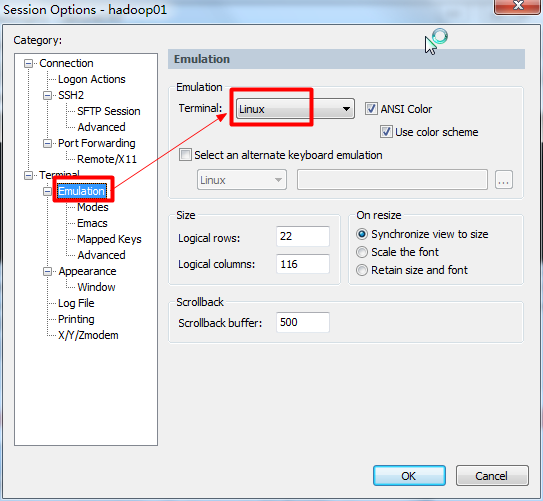Select SSH2 category
This screenshot has width=543, height=501.
[x=71, y=95]
